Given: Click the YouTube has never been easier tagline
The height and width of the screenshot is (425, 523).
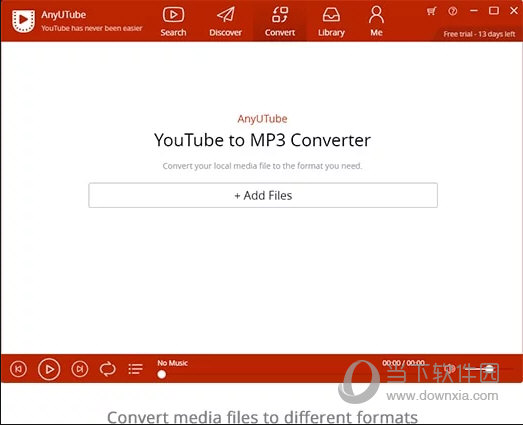Looking at the screenshot, I should pos(92,28).
